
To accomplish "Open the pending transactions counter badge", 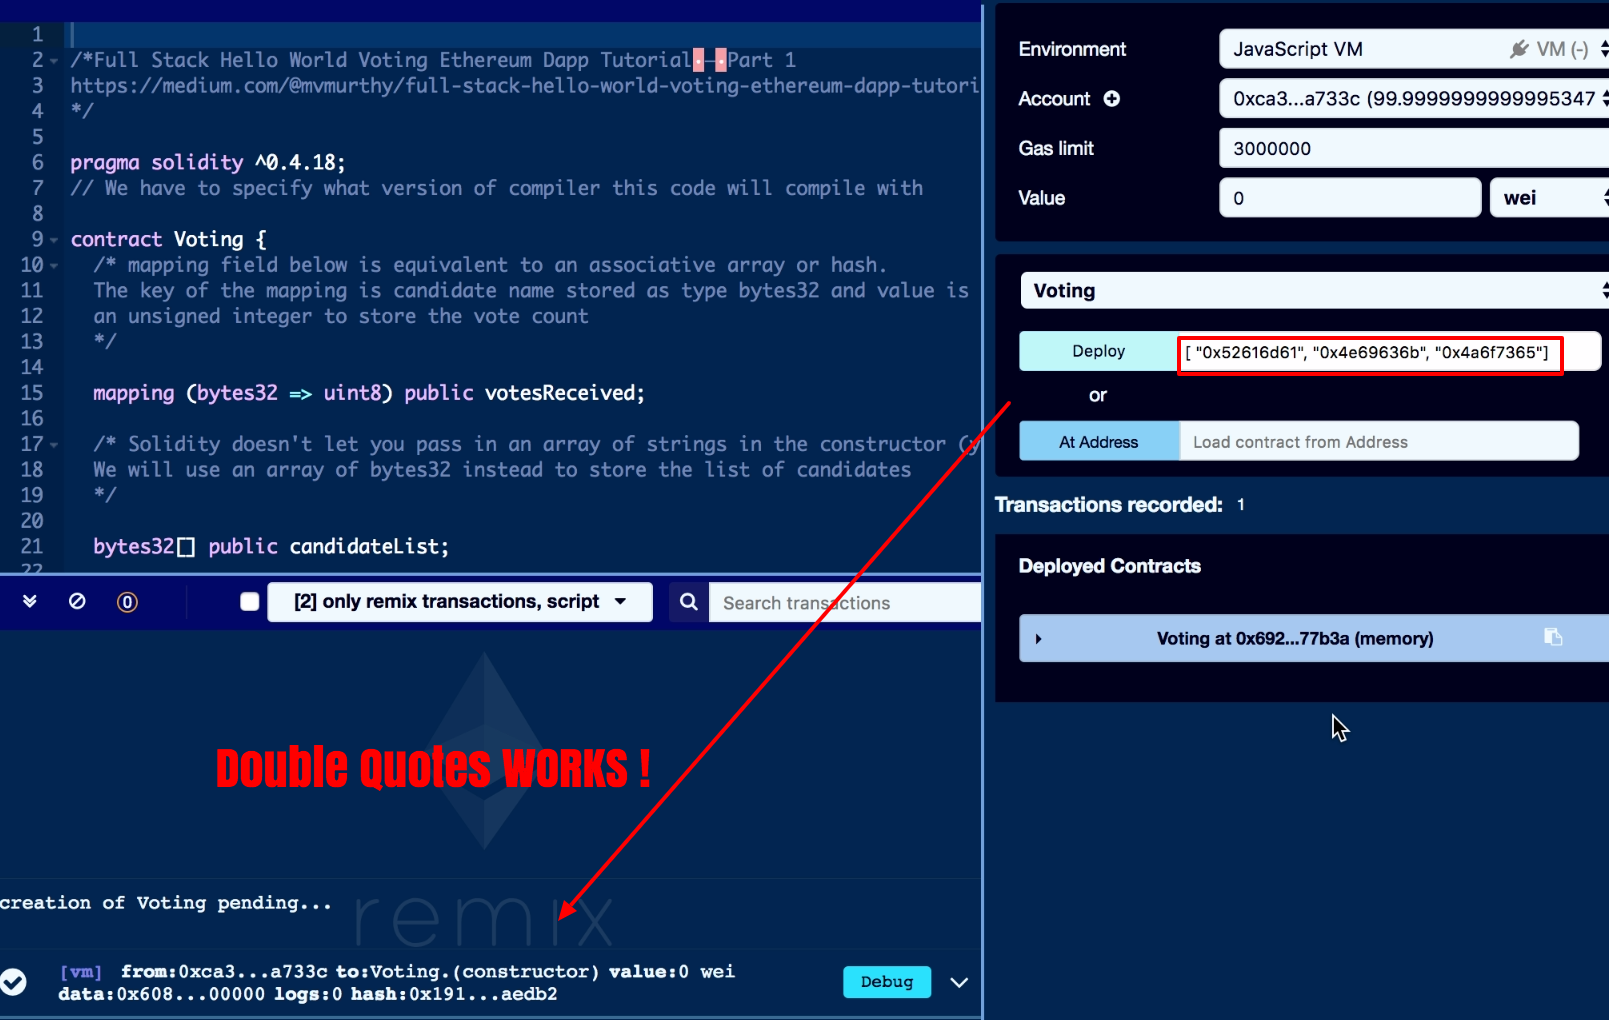I will tap(126, 601).
